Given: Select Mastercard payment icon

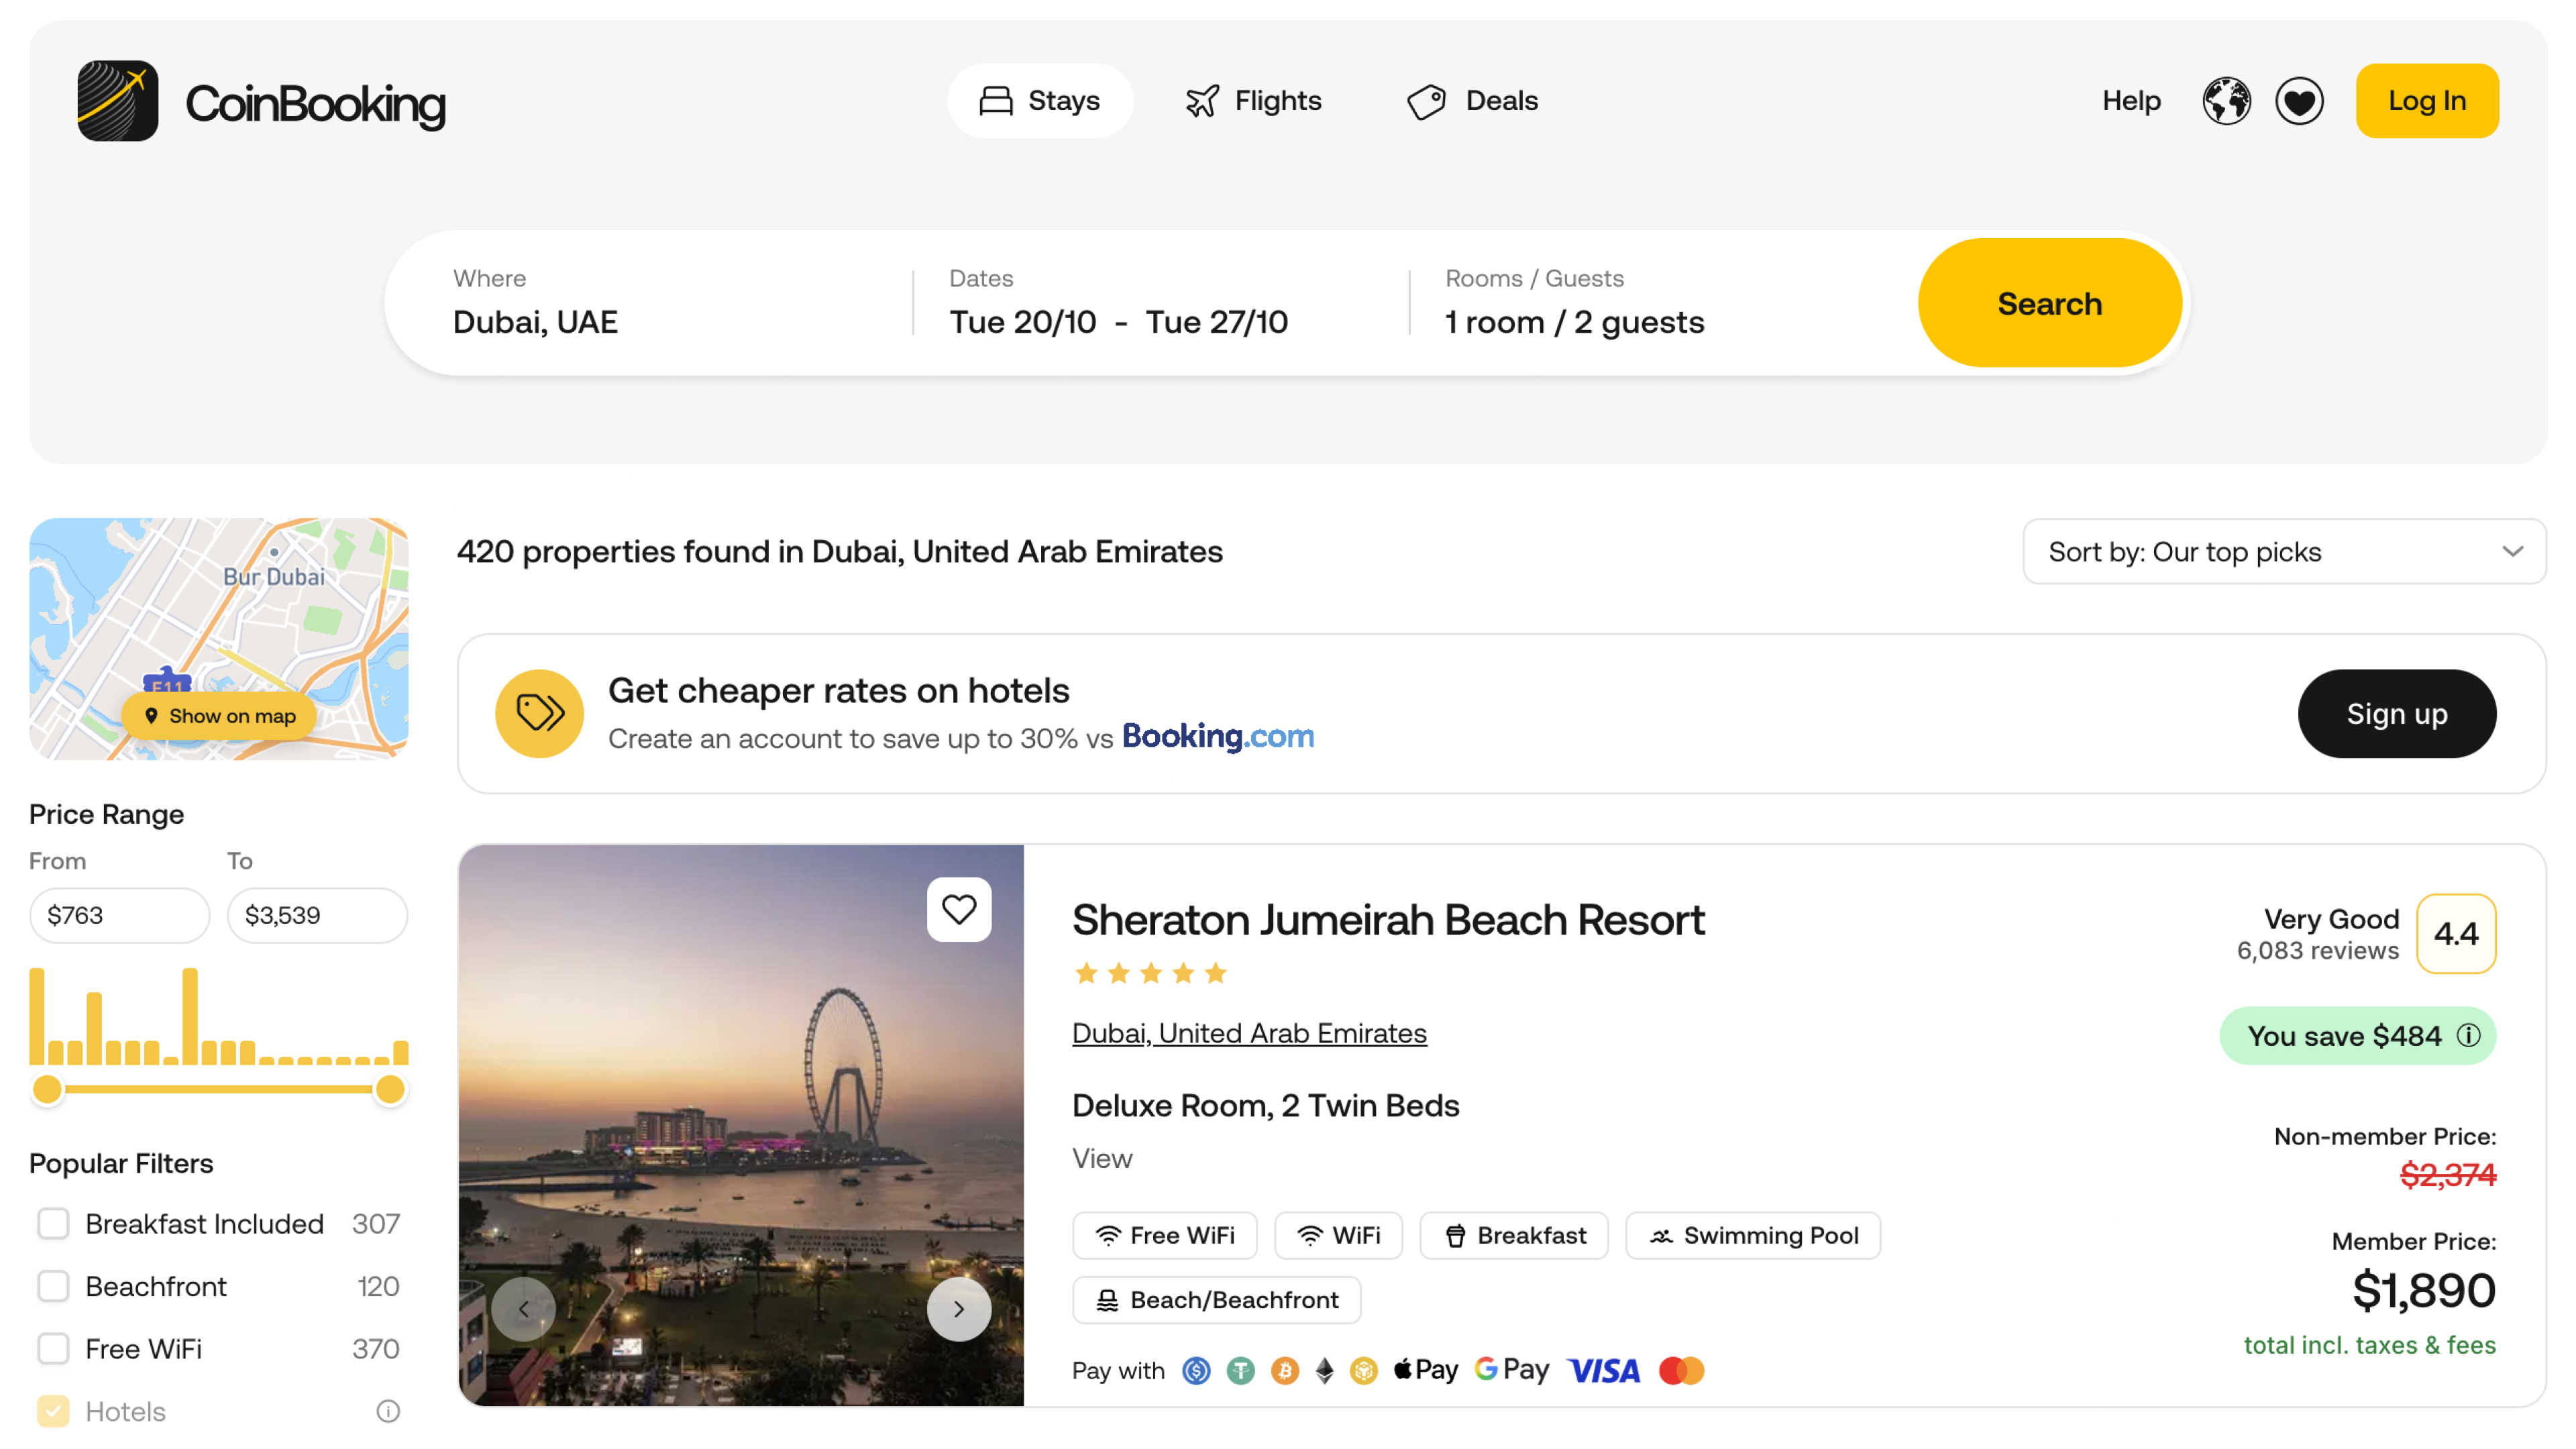Looking at the screenshot, I should coord(1681,1370).
